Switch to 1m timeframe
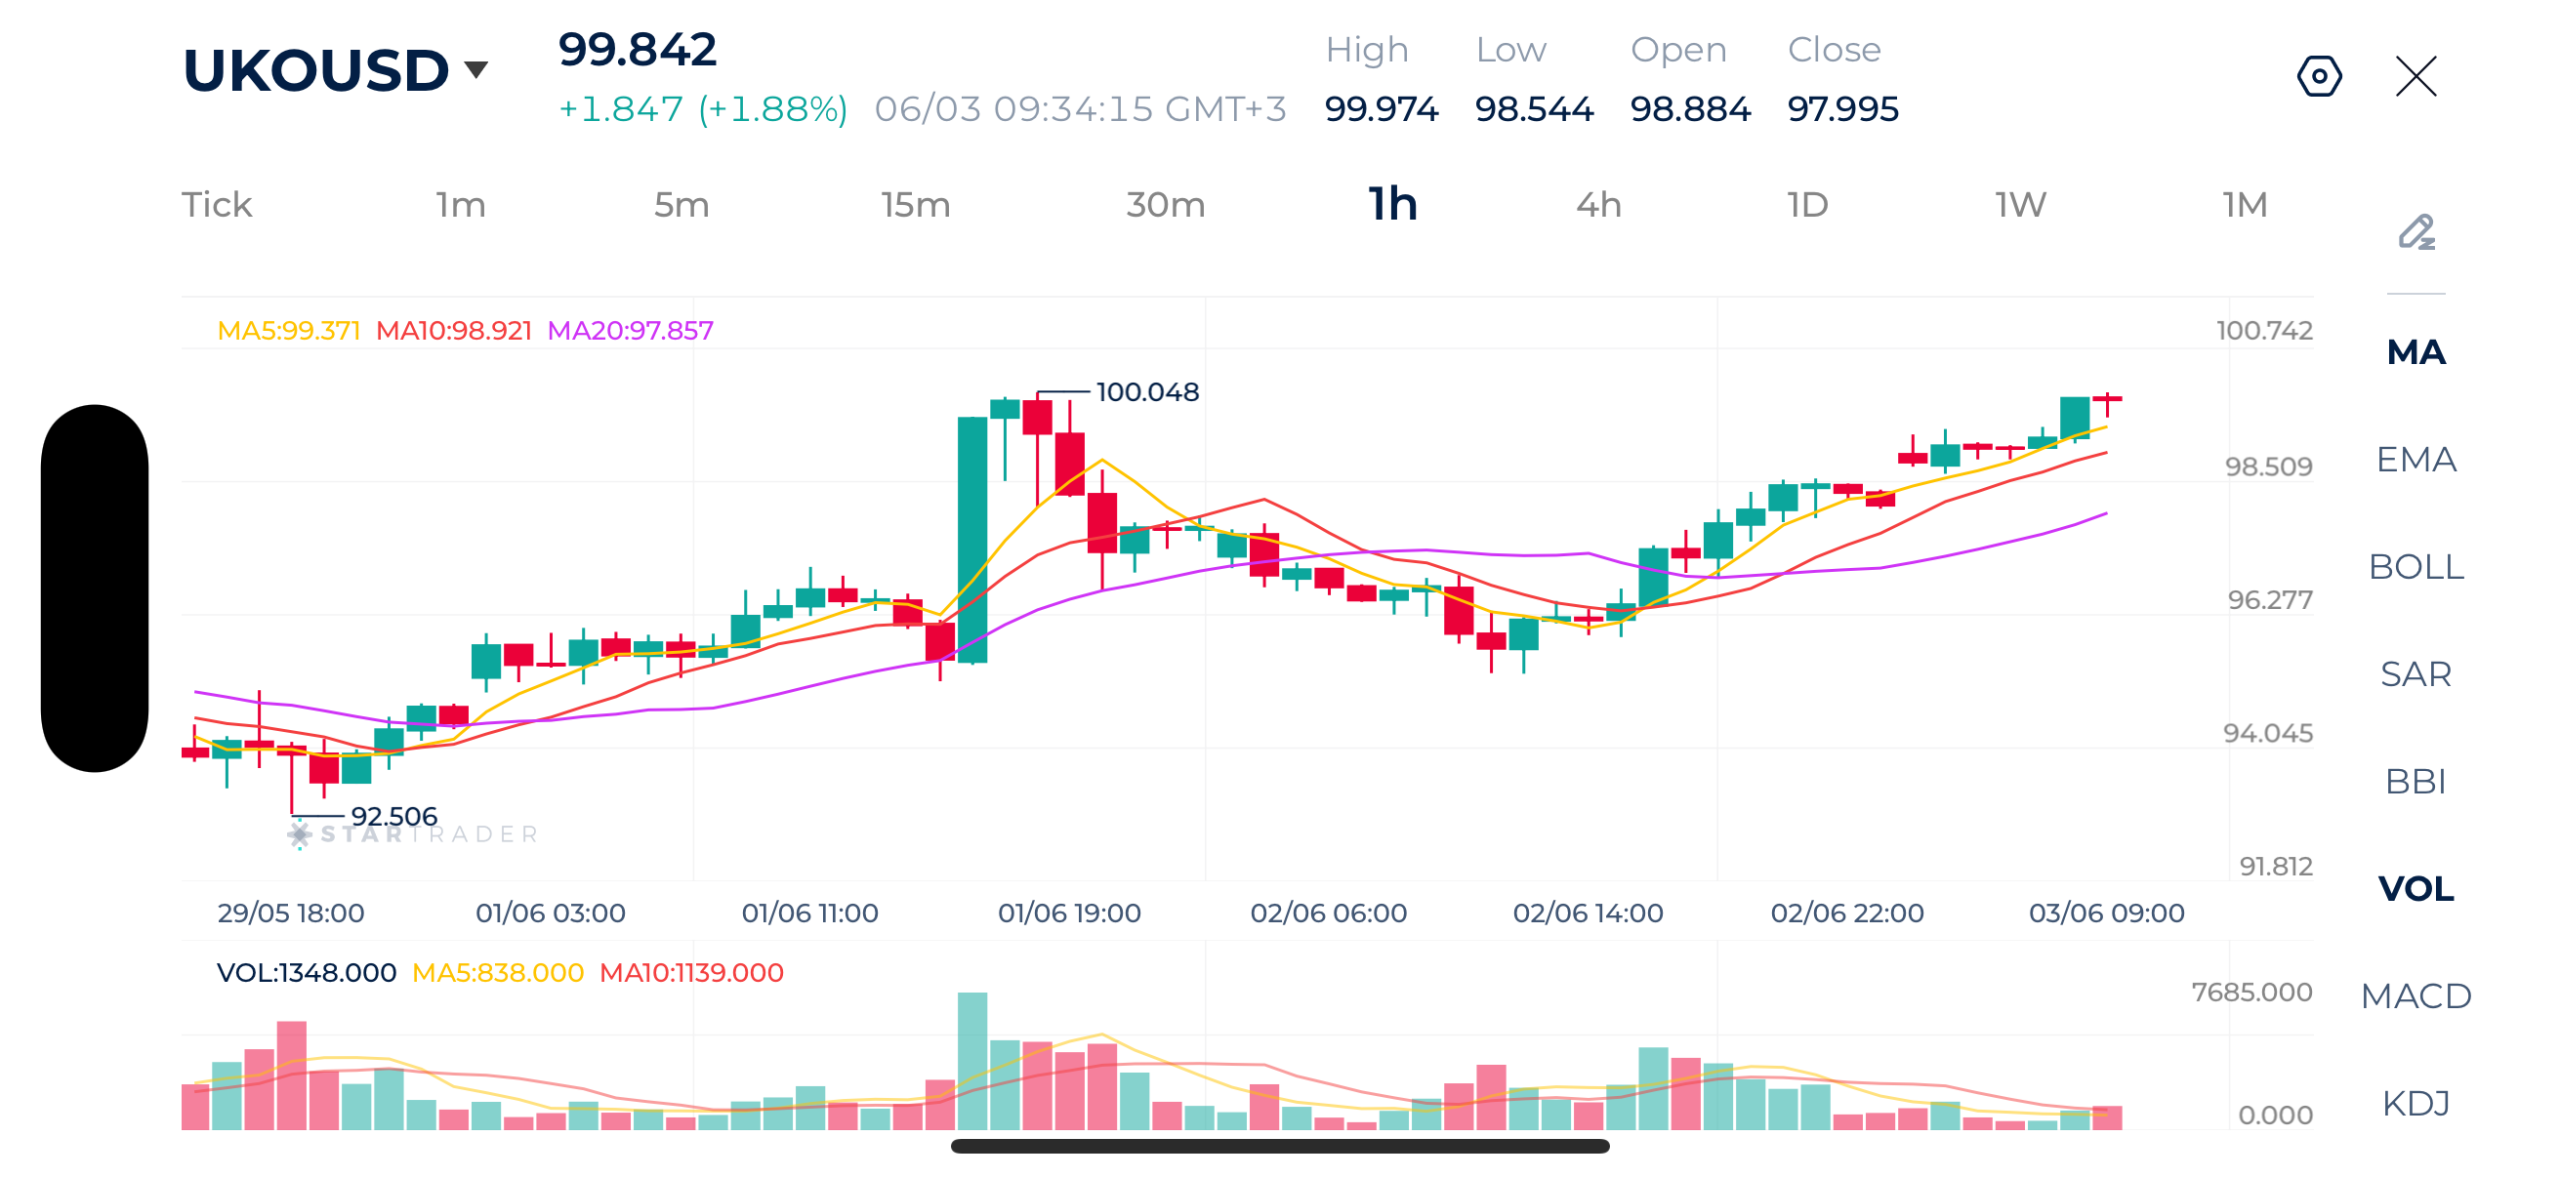 [460, 204]
